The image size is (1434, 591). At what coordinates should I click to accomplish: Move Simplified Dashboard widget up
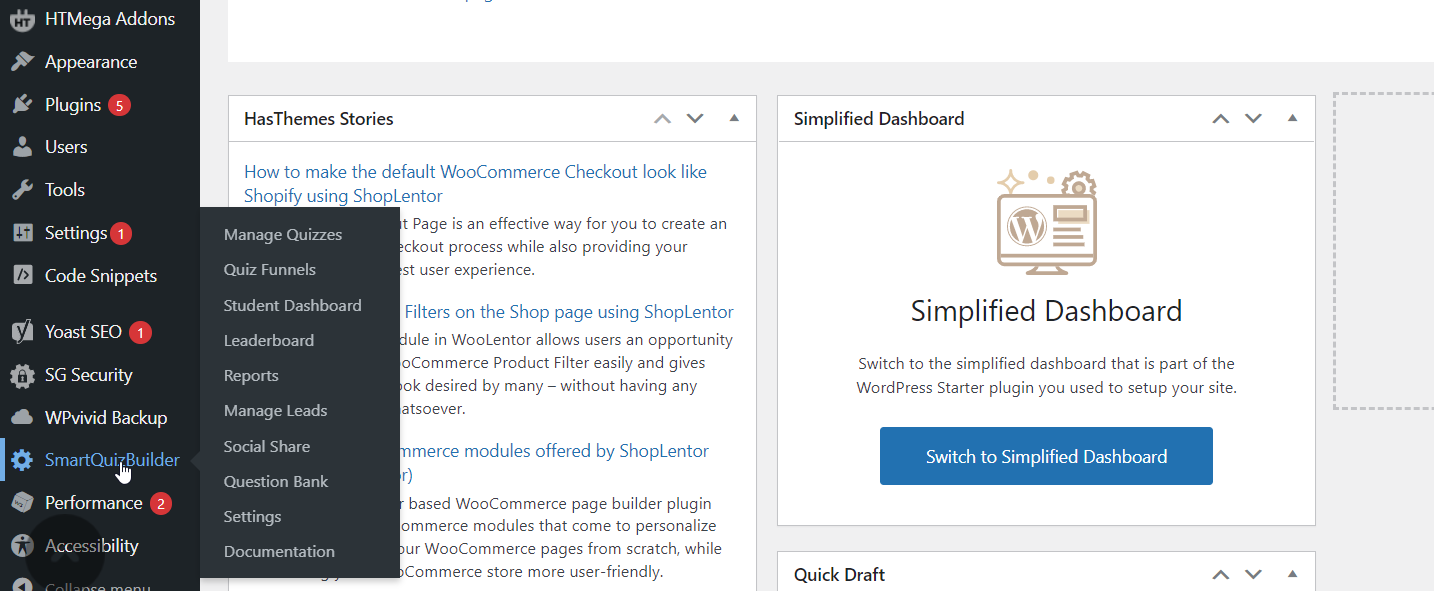(x=1220, y=118)
